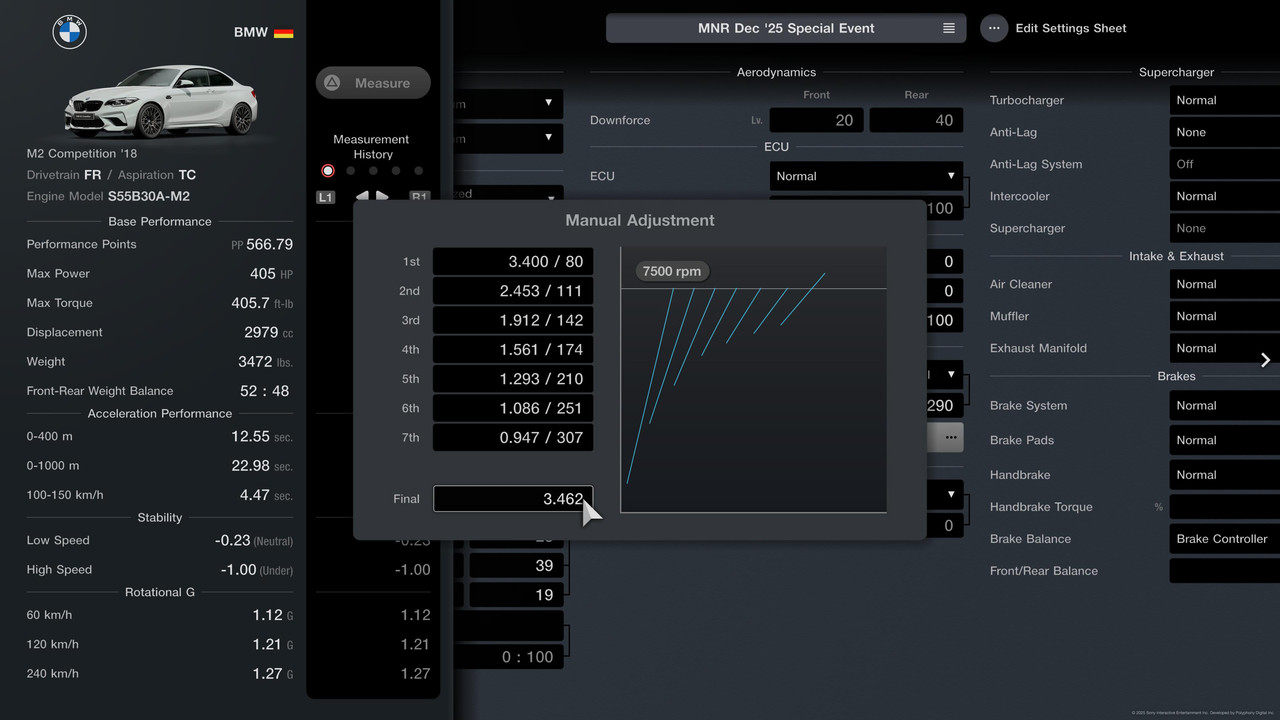
Task: Open the Intercooler dropdown
Action: point(1225,196)
